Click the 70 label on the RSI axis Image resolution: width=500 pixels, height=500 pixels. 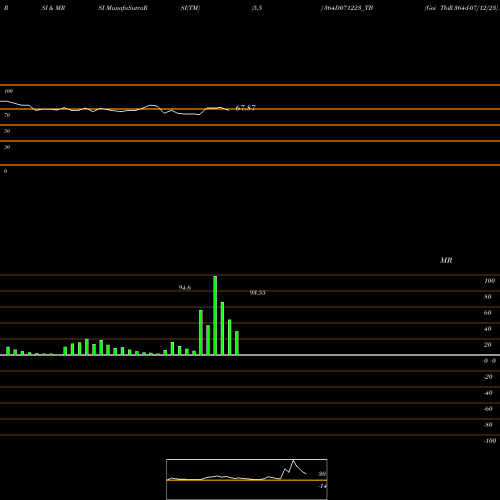click(7, 115)
